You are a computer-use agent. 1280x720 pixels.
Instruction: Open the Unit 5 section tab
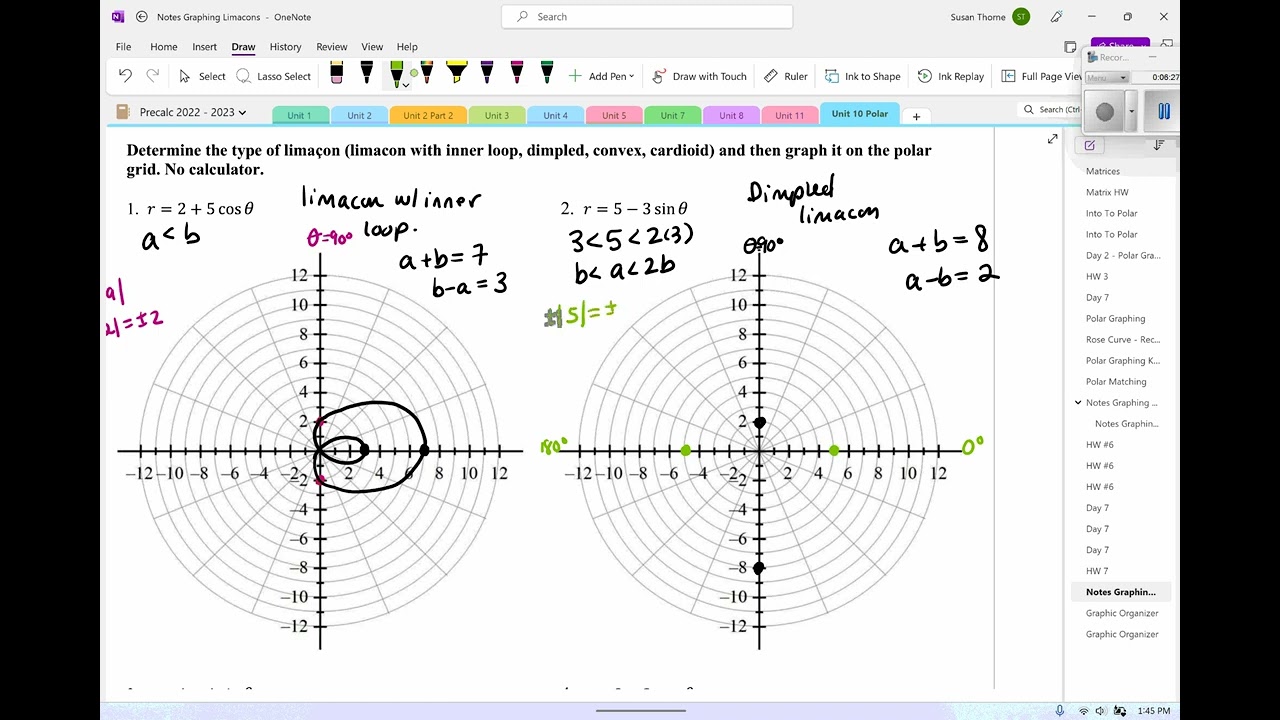[614, 115]
